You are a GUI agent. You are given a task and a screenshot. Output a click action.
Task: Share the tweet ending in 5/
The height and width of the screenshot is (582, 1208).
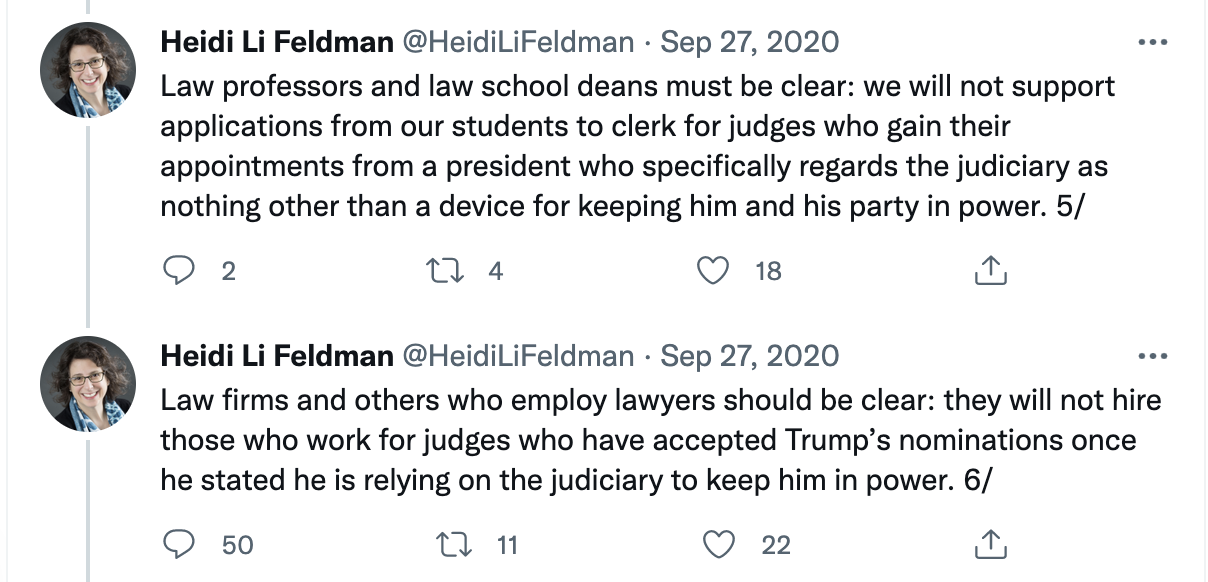tap(988, 270)
